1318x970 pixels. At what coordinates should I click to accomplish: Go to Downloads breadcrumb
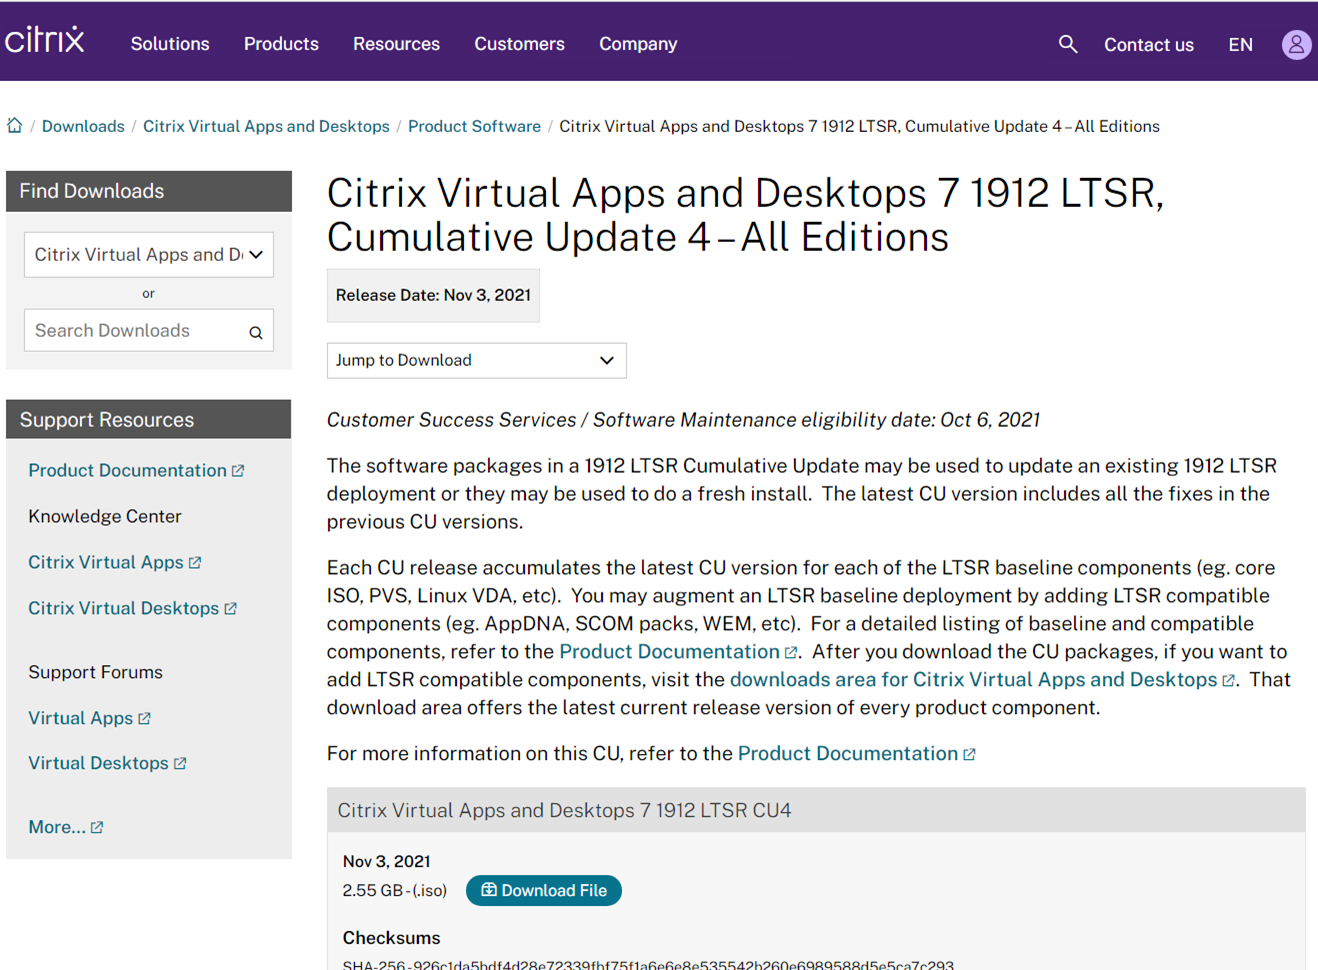[83, 127]
